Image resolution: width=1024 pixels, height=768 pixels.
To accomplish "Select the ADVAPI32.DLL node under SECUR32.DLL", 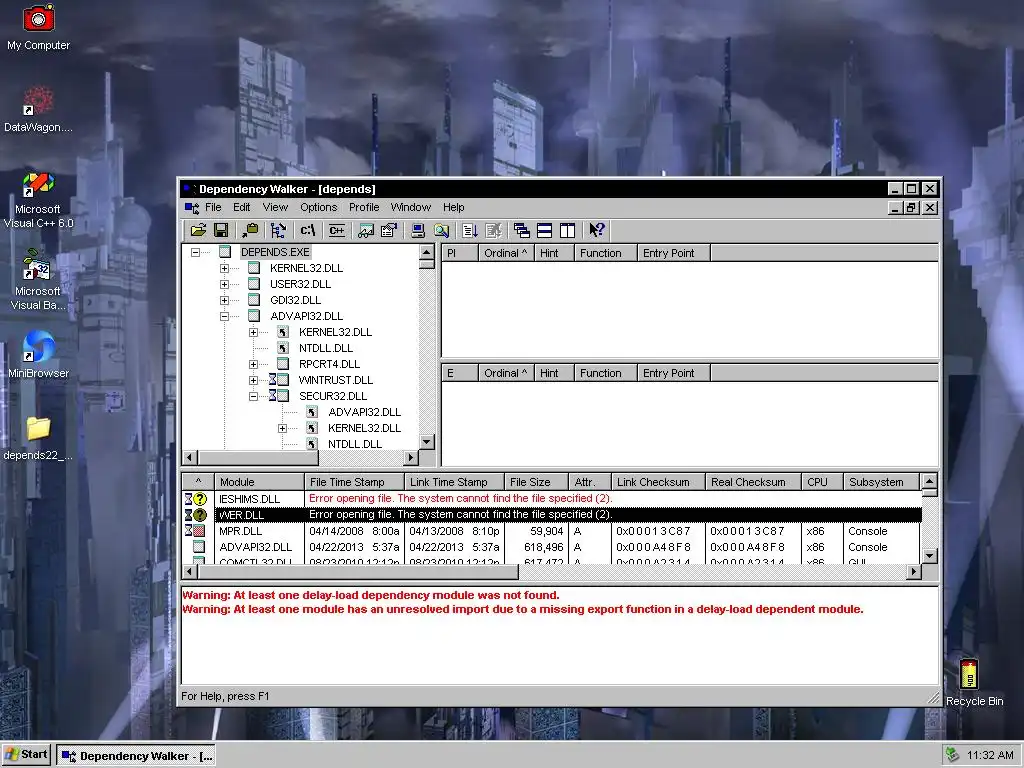I will tap(364, 412).
